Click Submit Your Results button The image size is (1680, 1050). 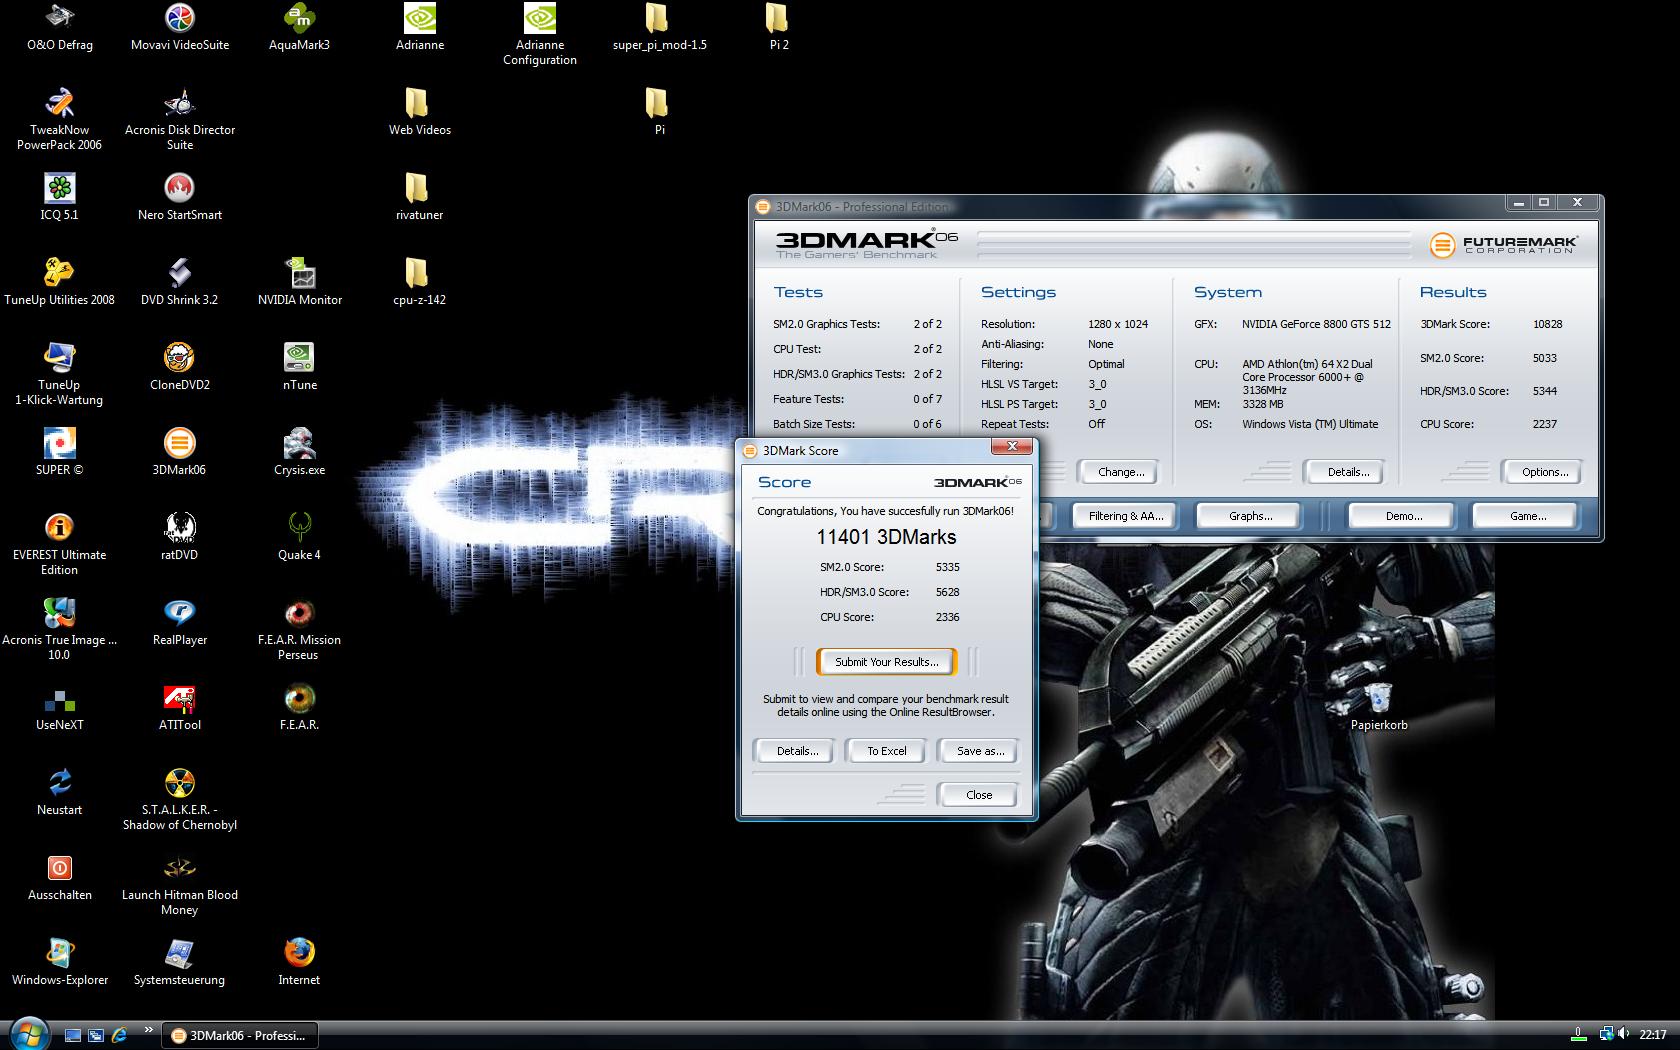pos(887,662)
